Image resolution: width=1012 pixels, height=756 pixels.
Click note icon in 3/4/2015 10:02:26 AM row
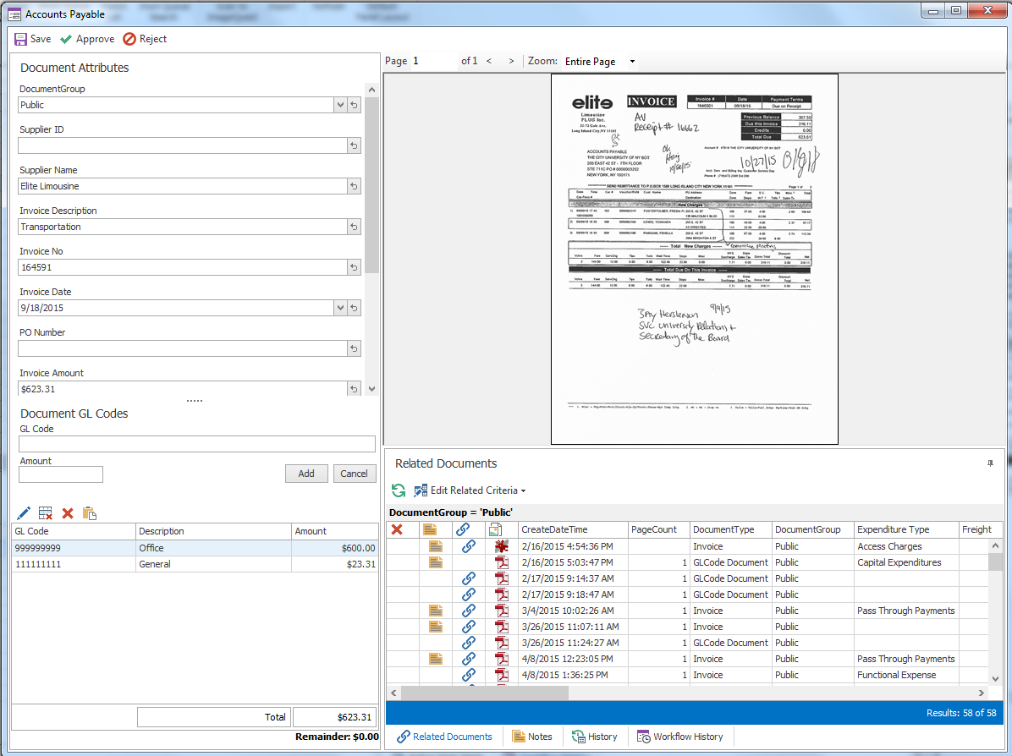pos(436,611)
